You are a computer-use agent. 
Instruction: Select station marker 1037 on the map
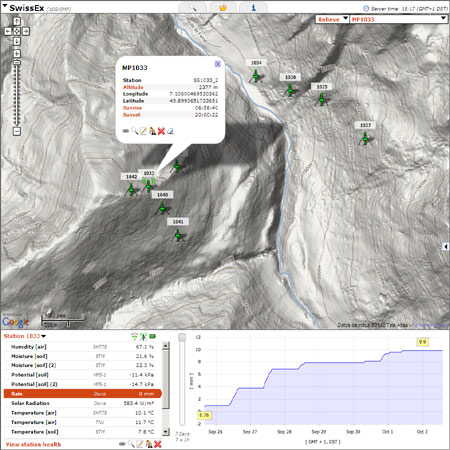click(x=365, y=138)
